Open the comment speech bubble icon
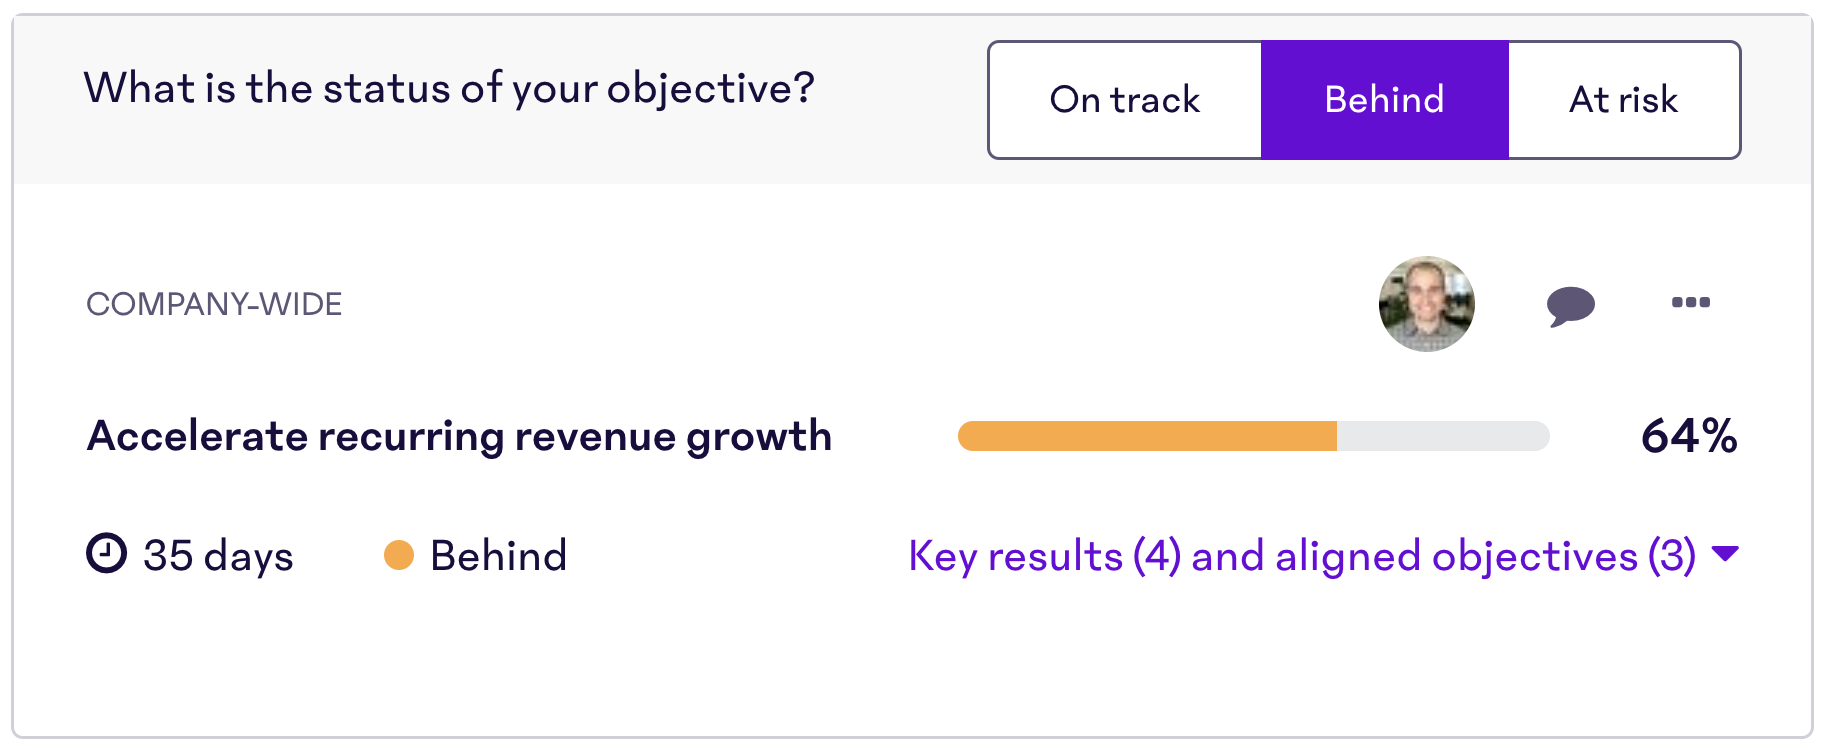The image size is (1828, 754). pos(1570,305)
